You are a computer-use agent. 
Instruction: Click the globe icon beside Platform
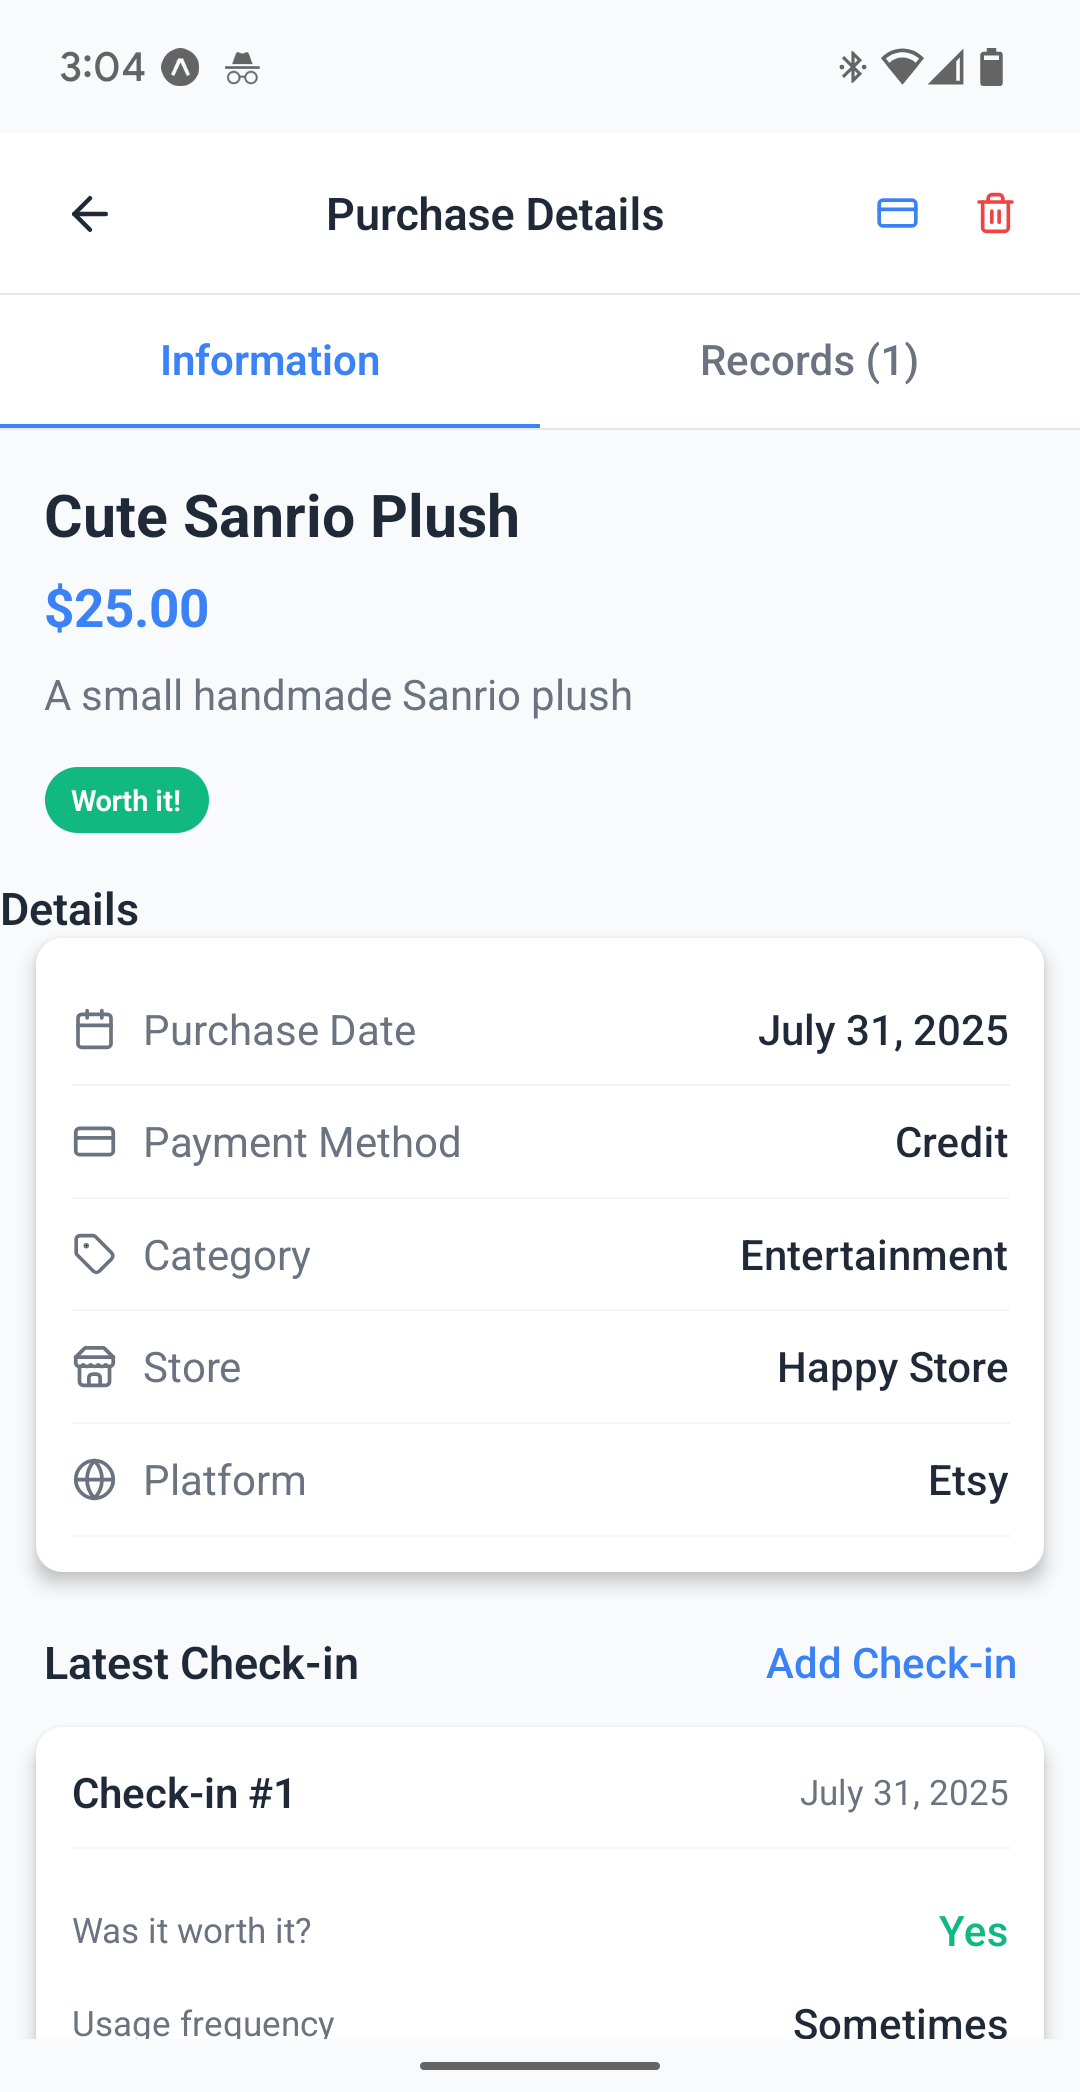(95, 1480)
